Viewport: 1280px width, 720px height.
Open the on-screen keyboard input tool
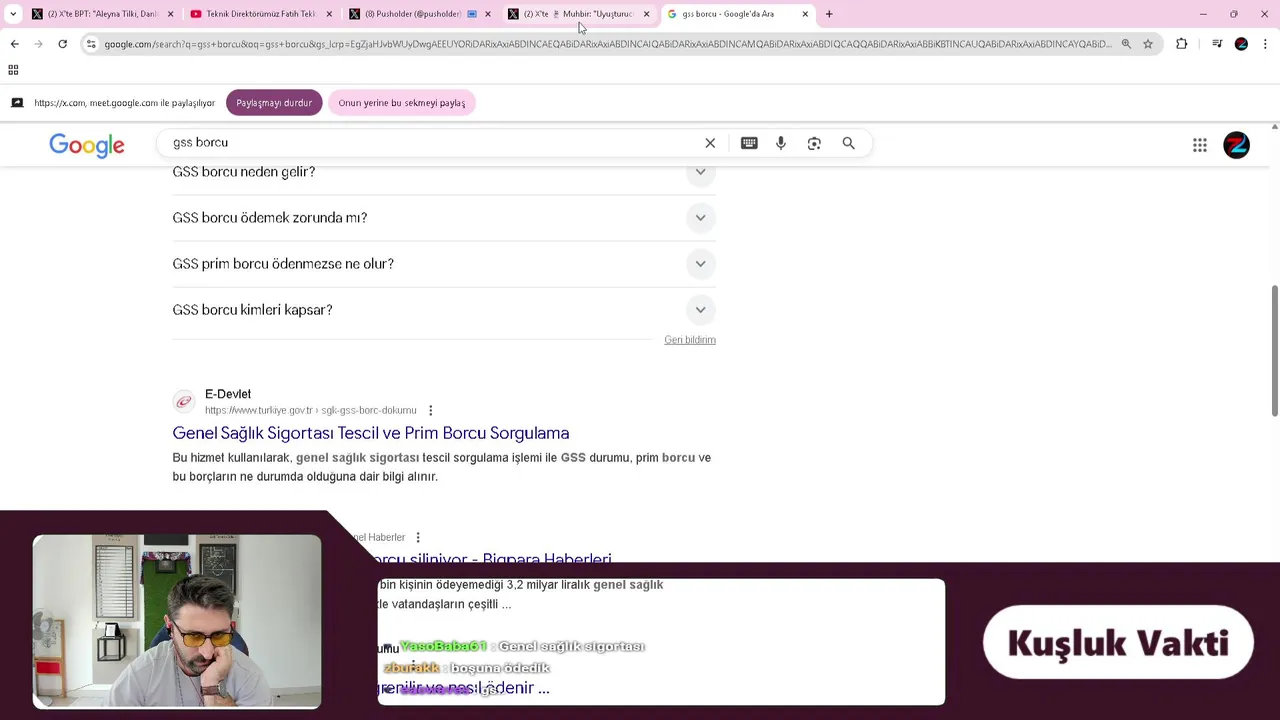click(x=749, y=143)
